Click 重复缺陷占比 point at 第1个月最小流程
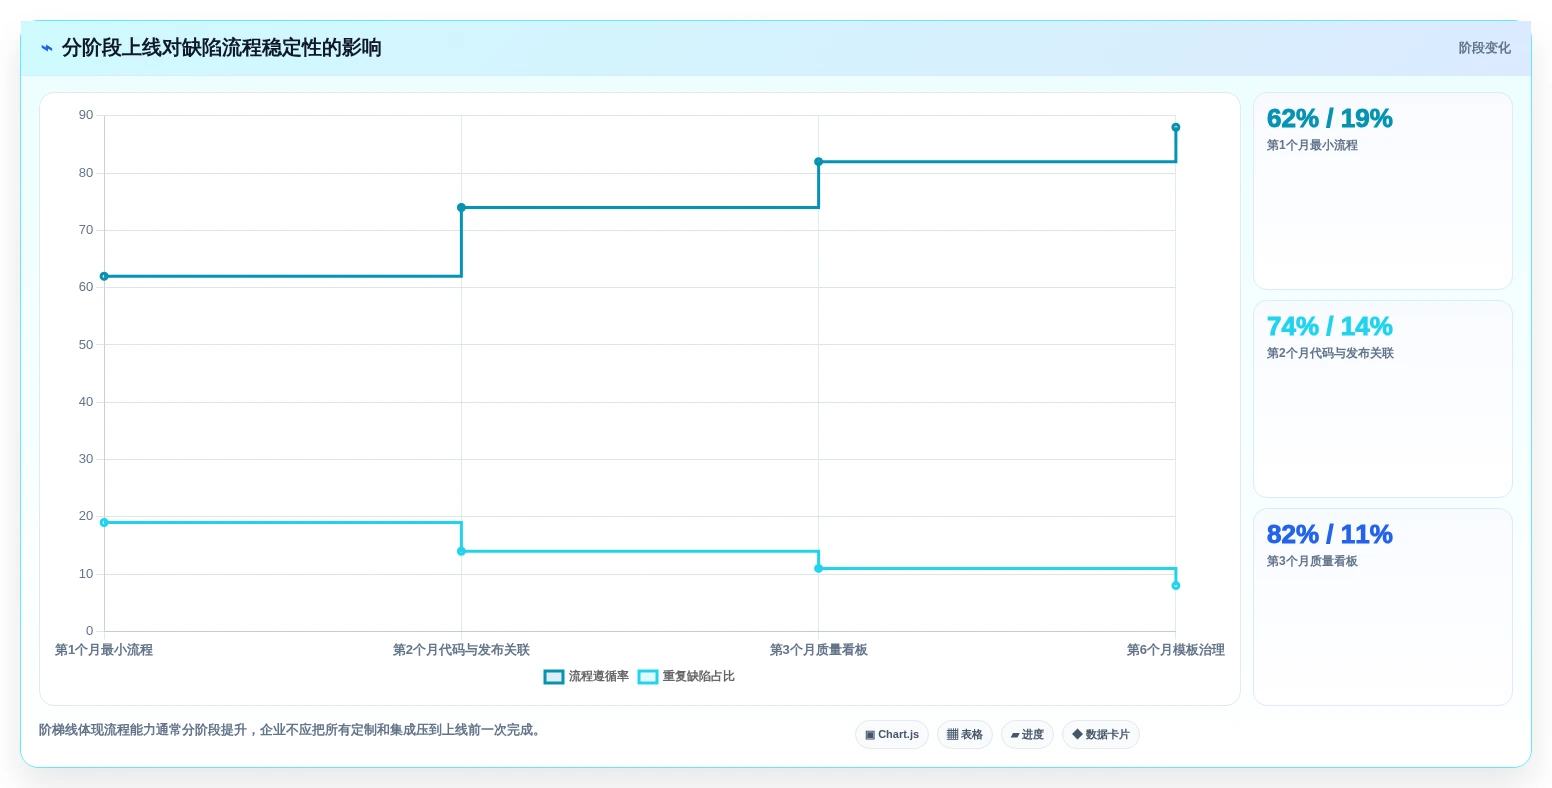This screenshot has width=1552, height=788. click(104, 522)
